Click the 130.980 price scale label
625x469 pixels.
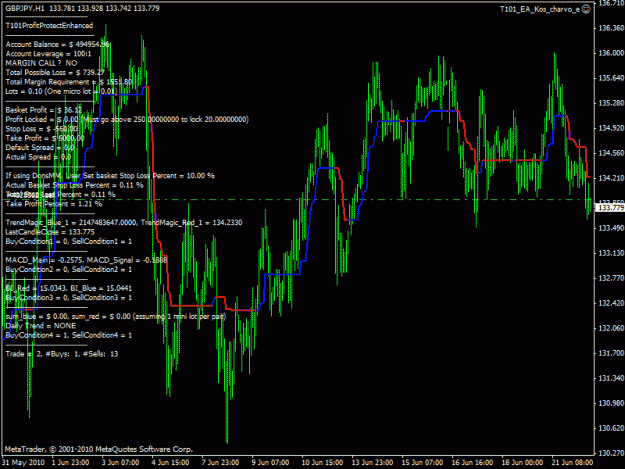[x=611, y=403]
